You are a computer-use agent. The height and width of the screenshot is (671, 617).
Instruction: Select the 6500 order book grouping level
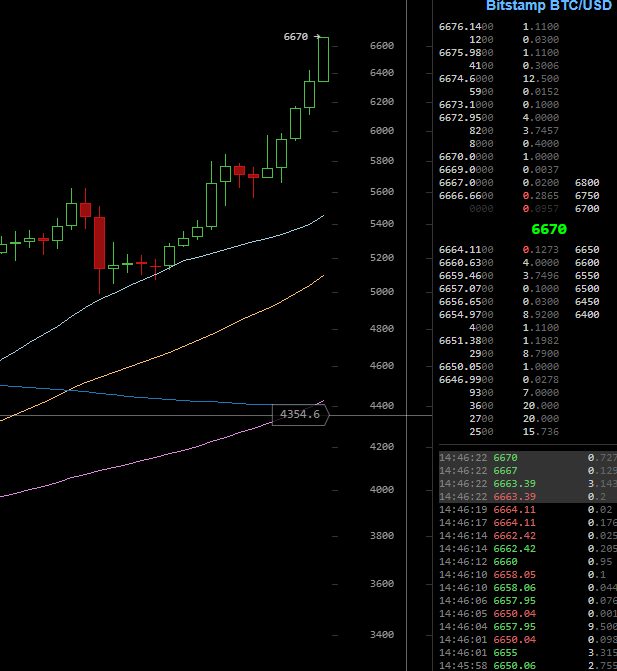[x=587, y=288]
